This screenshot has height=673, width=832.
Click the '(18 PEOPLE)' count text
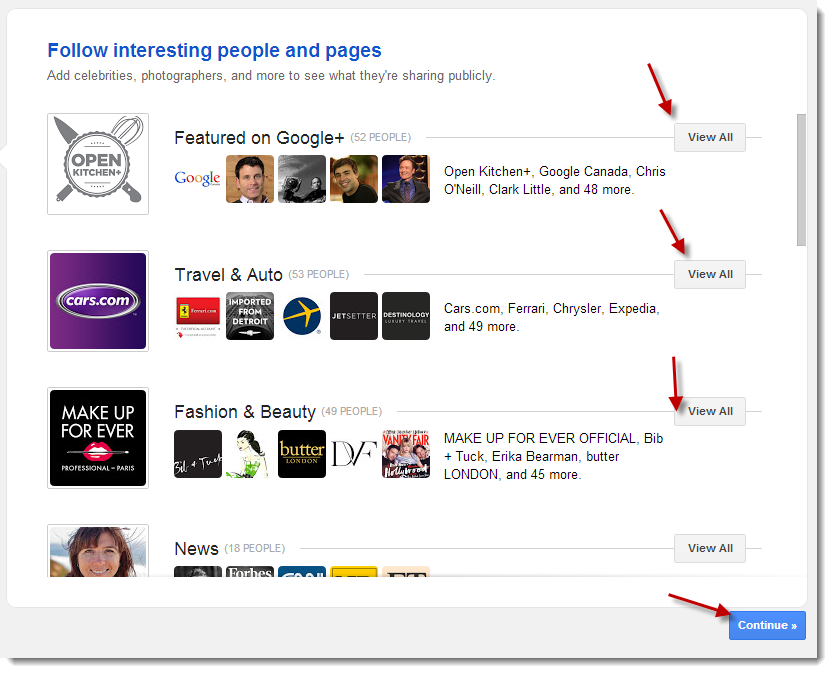(255, 548)
